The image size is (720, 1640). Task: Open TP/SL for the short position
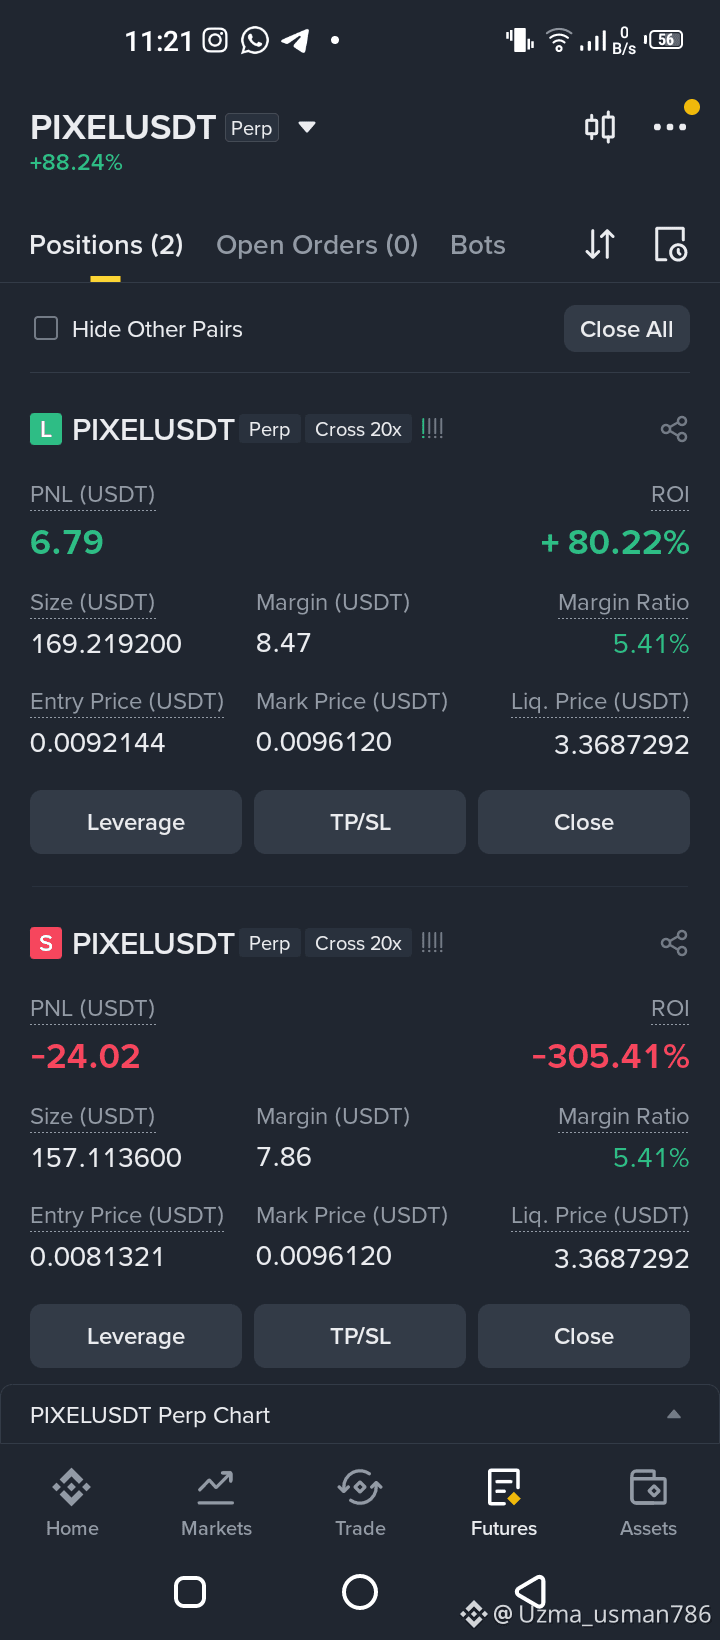[360, 1336]
